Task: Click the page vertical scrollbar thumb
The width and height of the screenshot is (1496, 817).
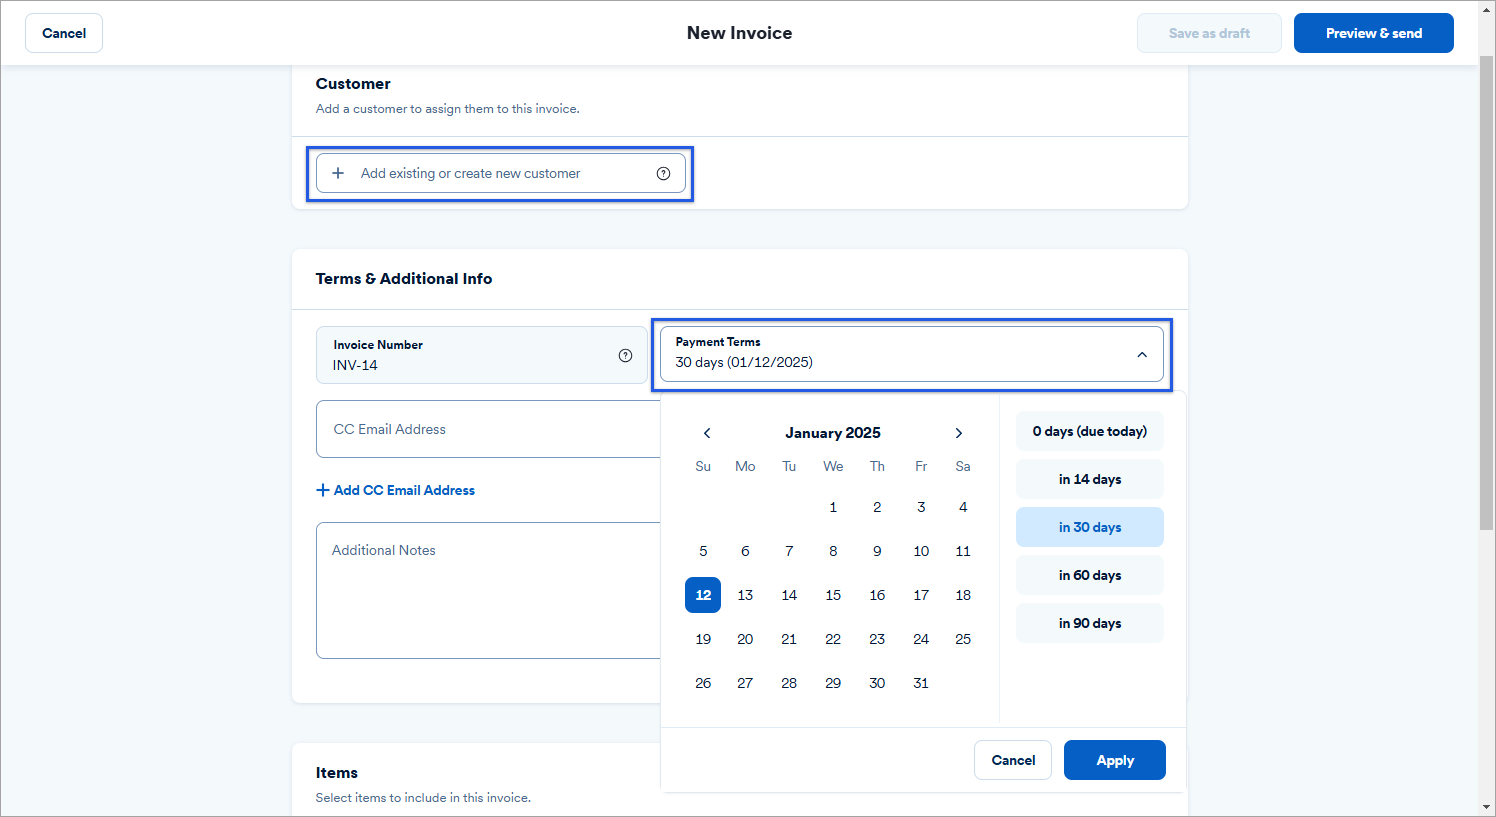Action: click(x=1487, y=293)
